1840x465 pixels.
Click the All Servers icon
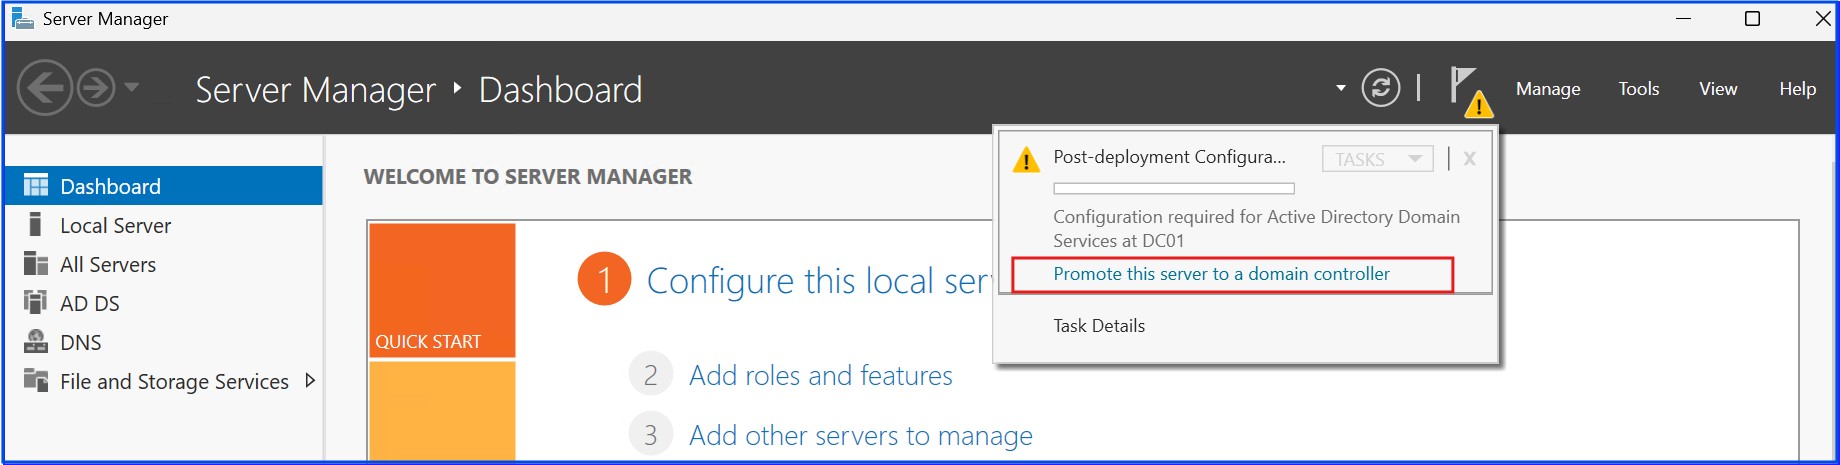[36, 263]
